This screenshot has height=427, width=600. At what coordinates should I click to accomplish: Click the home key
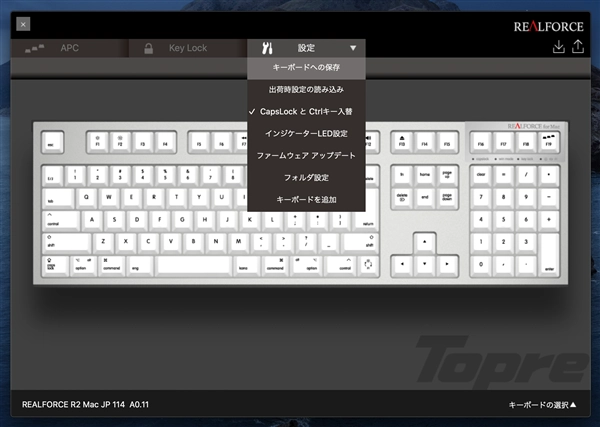424,175
